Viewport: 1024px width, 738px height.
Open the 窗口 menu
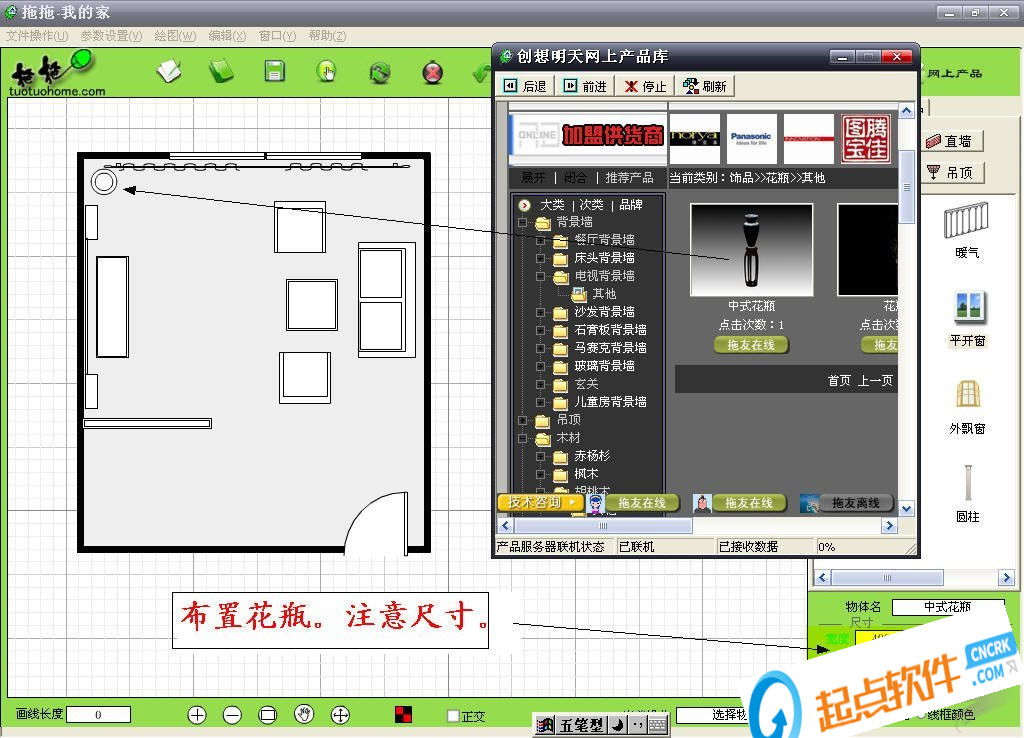point(277,36)
